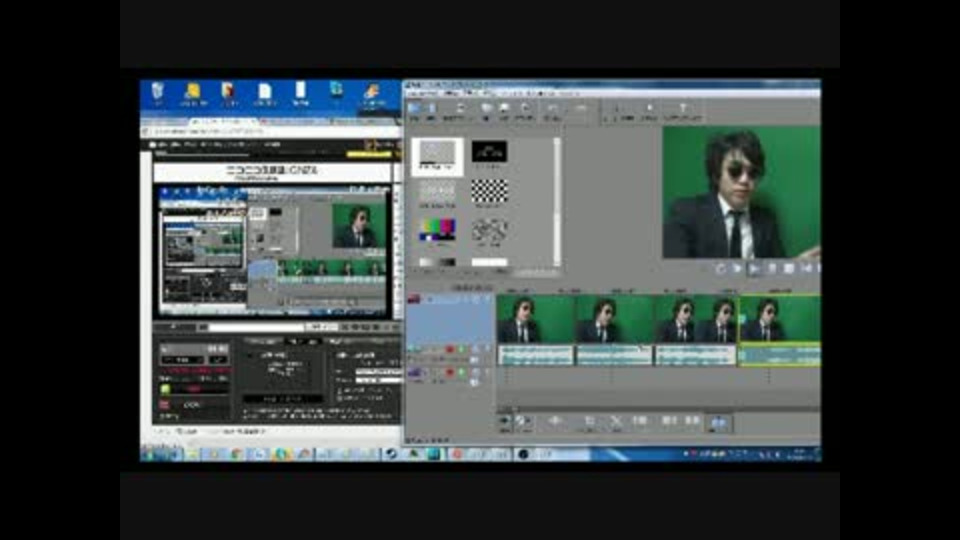The height and width of the screenshot is (540, 960).
Task: Click the green button on second audio track
Action: click(x=462, y=372)
